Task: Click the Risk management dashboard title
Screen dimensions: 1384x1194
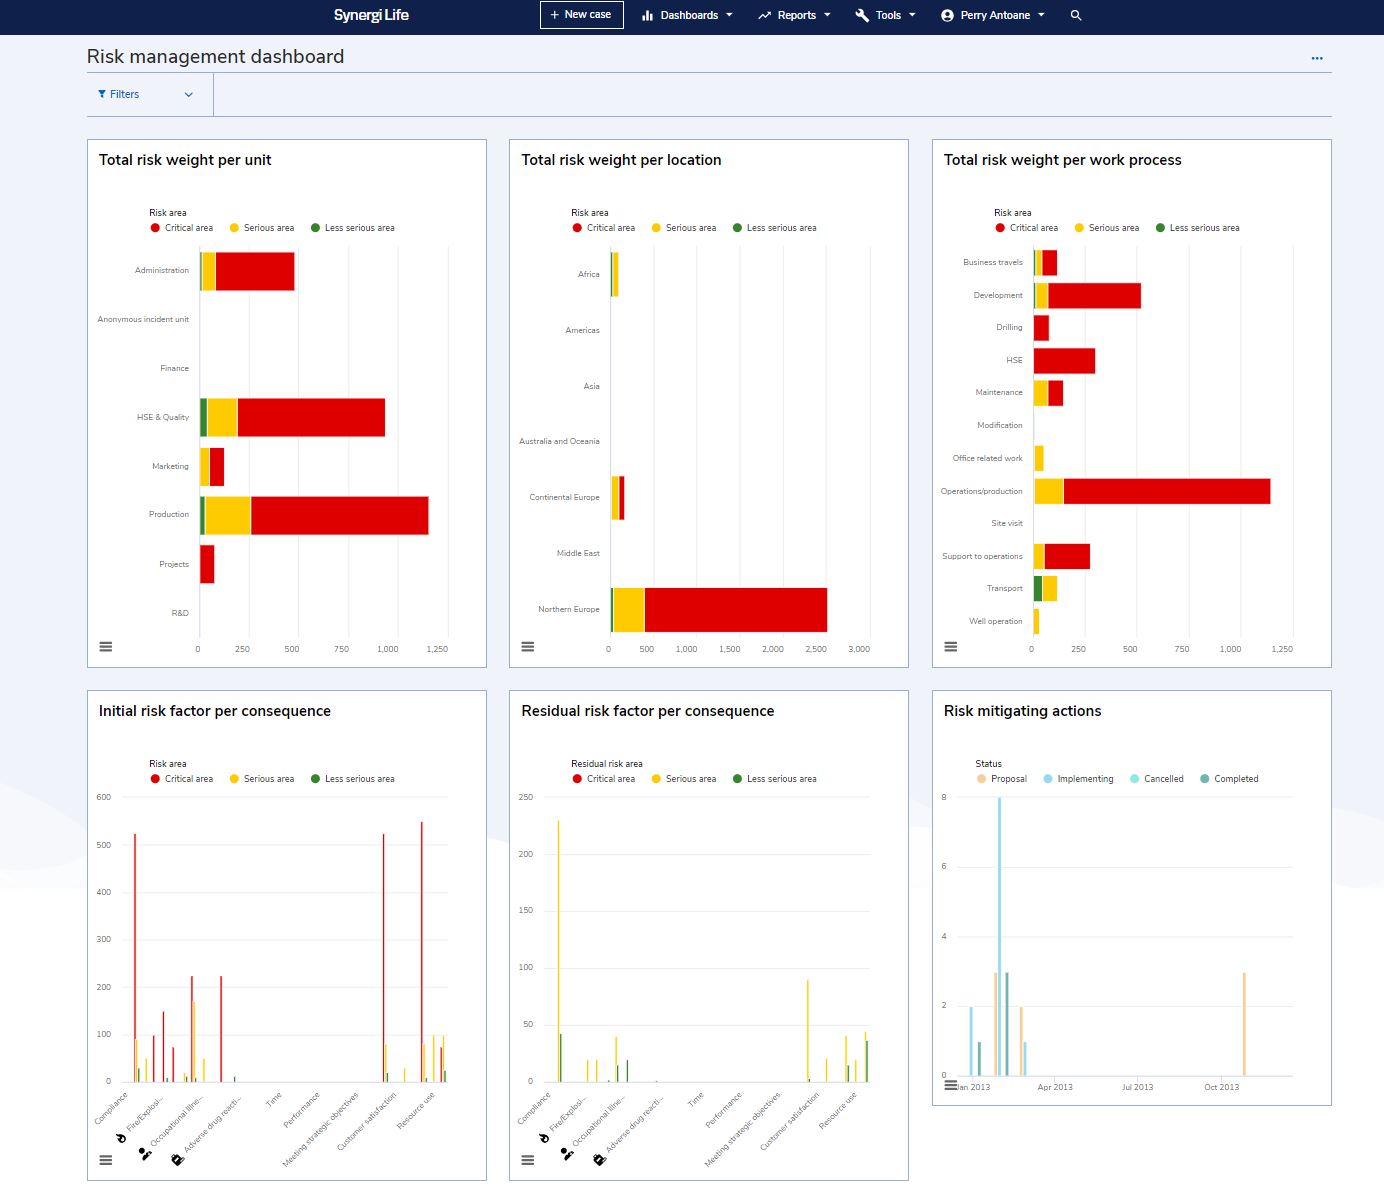Action: pyautogui.click(x=216, y=56)
